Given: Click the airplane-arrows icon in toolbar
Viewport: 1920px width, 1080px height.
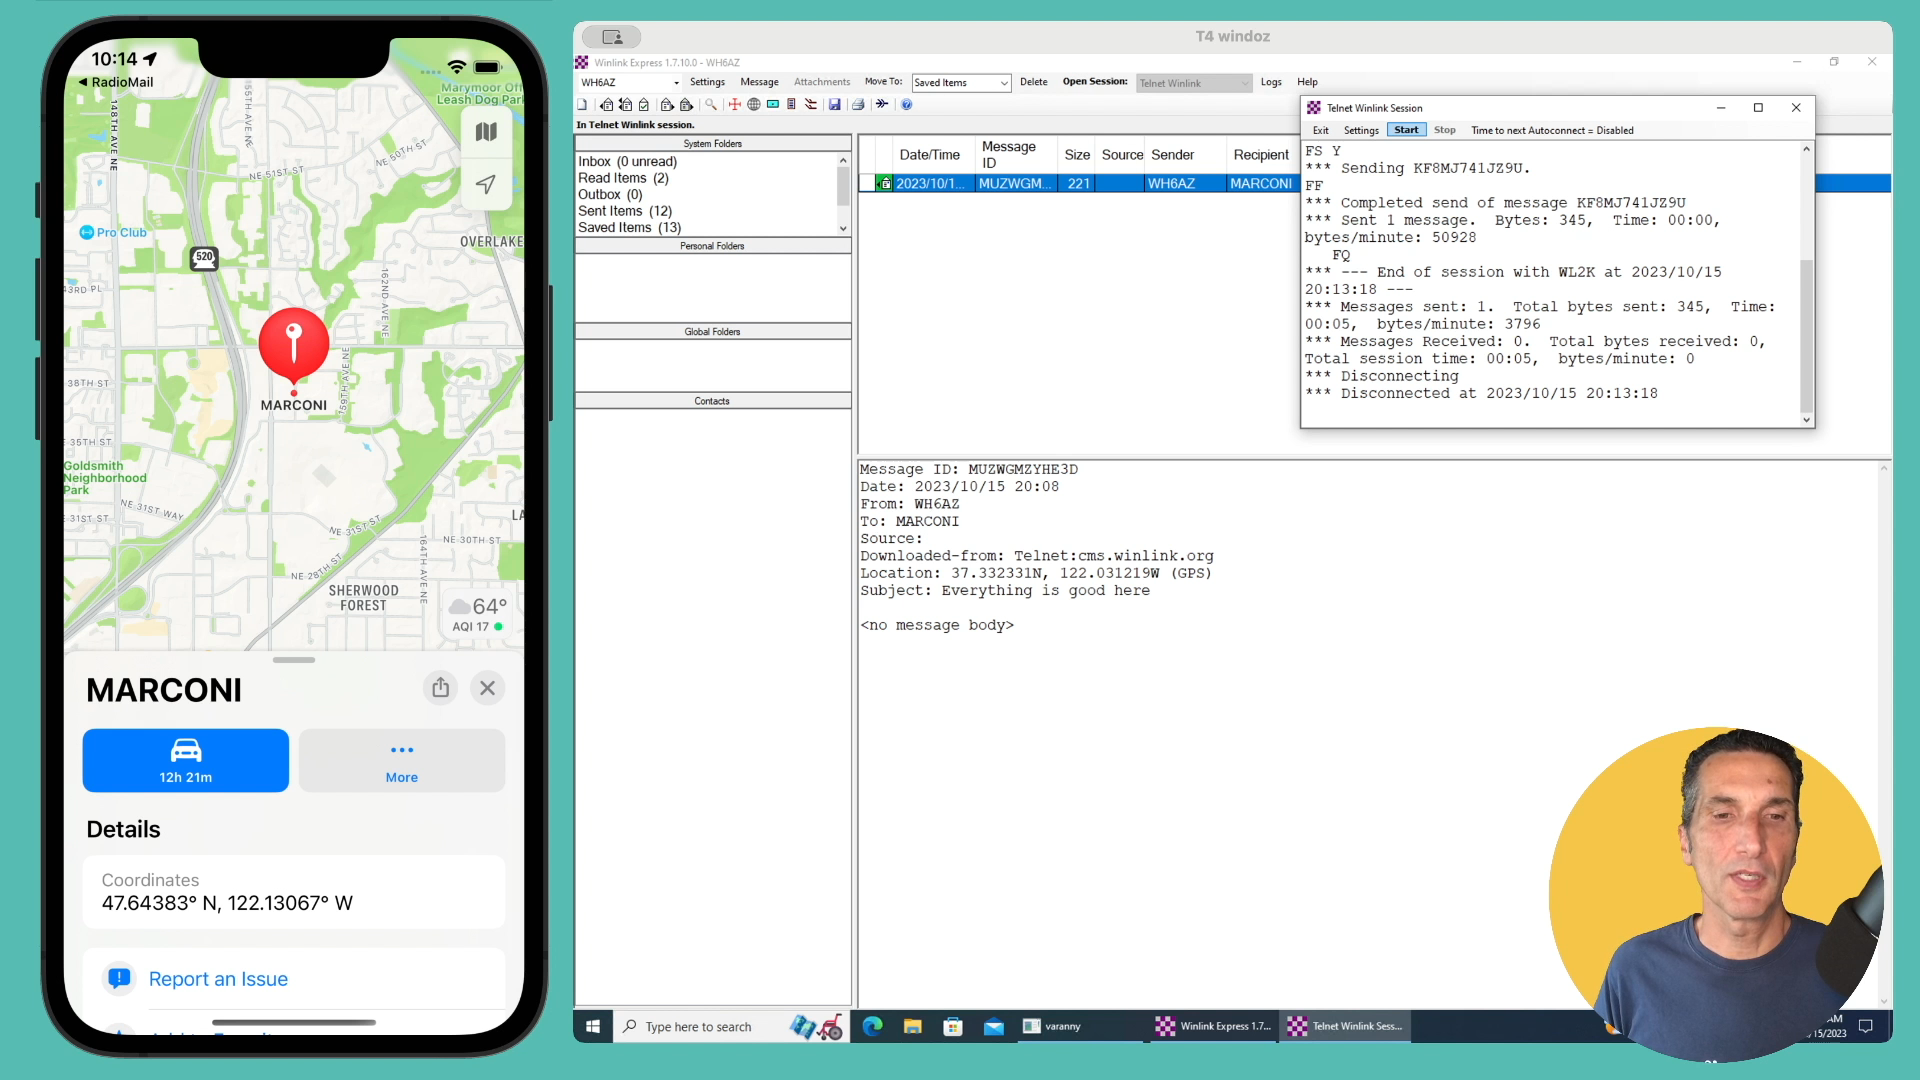Looking at the screenshot, I should [882, 104].
